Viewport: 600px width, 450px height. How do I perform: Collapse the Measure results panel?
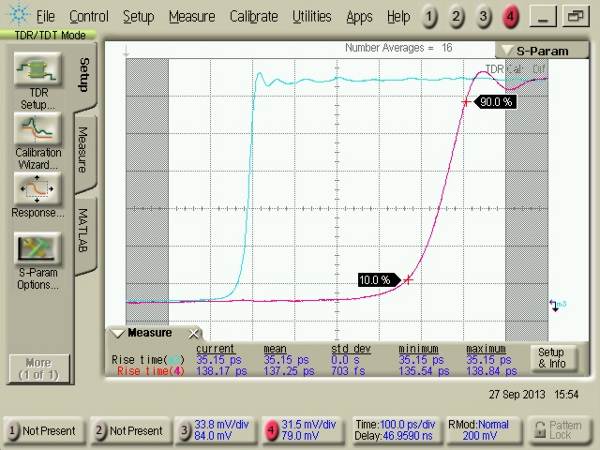click(x=119, y=333)
